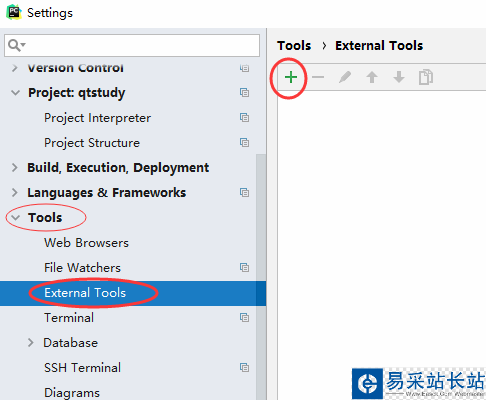486x400 pixels.
Task: Collapse the Project: qtstudy section
Action: click(x=15, y=93)
